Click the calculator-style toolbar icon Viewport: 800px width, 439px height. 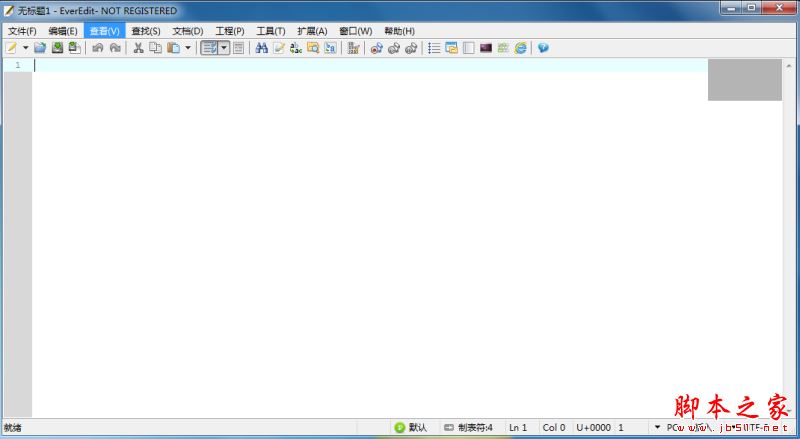[x=353, y=48]
